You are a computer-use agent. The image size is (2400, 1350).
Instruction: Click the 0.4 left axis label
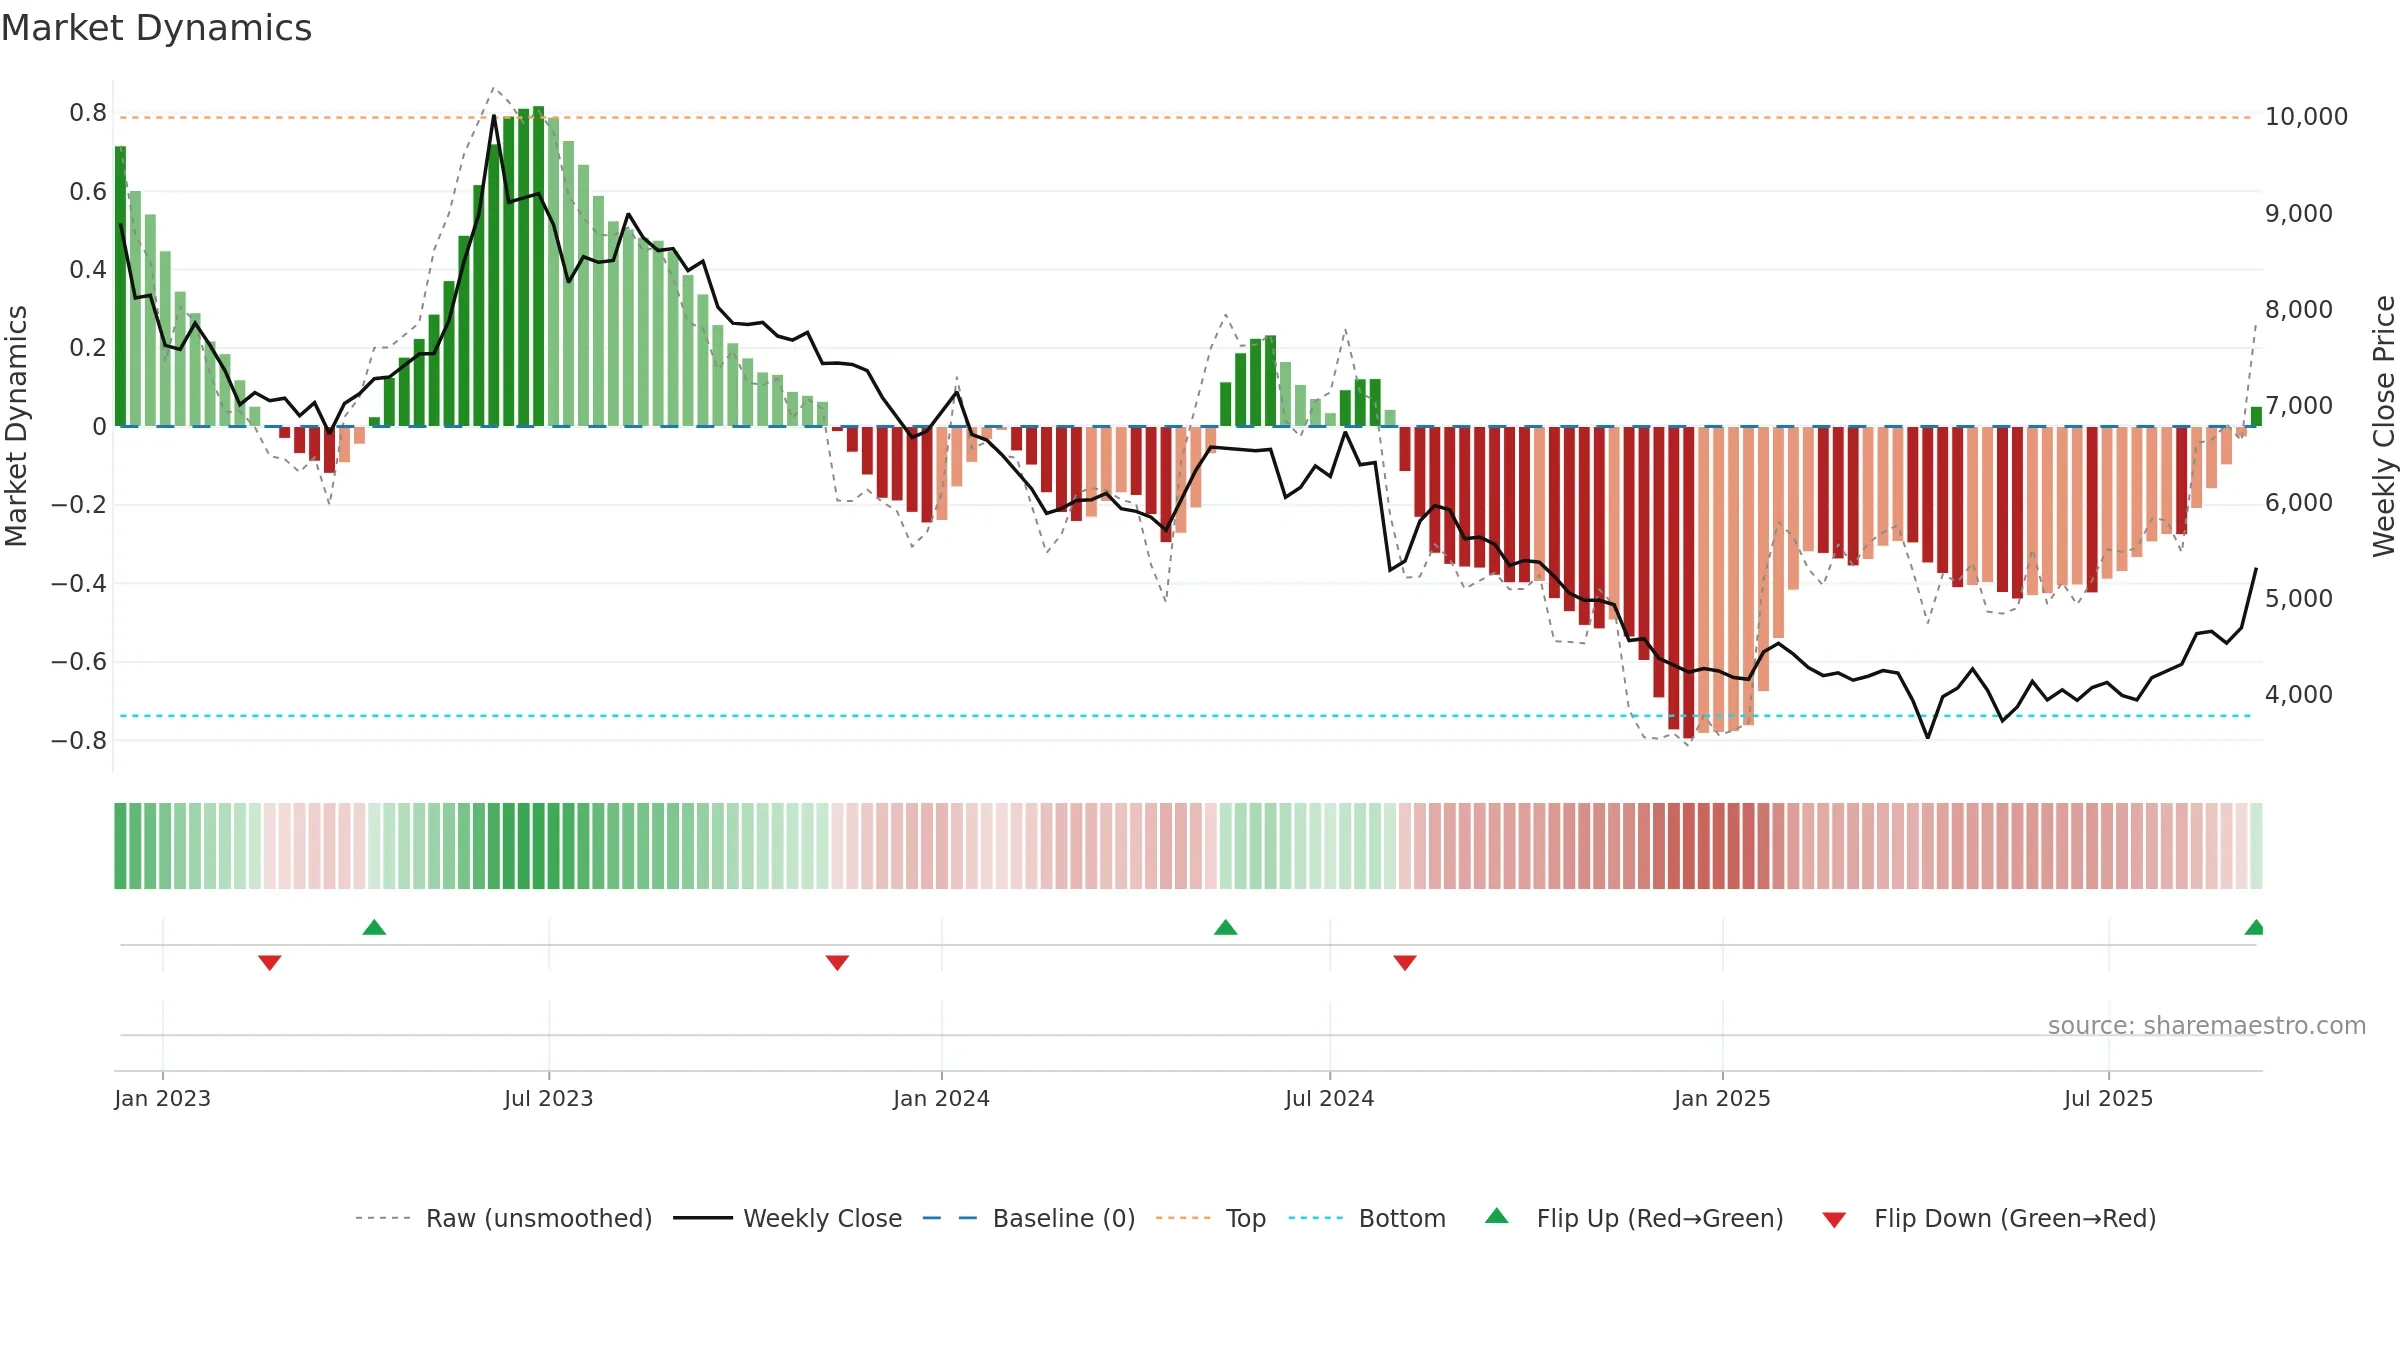pos(88,269)
